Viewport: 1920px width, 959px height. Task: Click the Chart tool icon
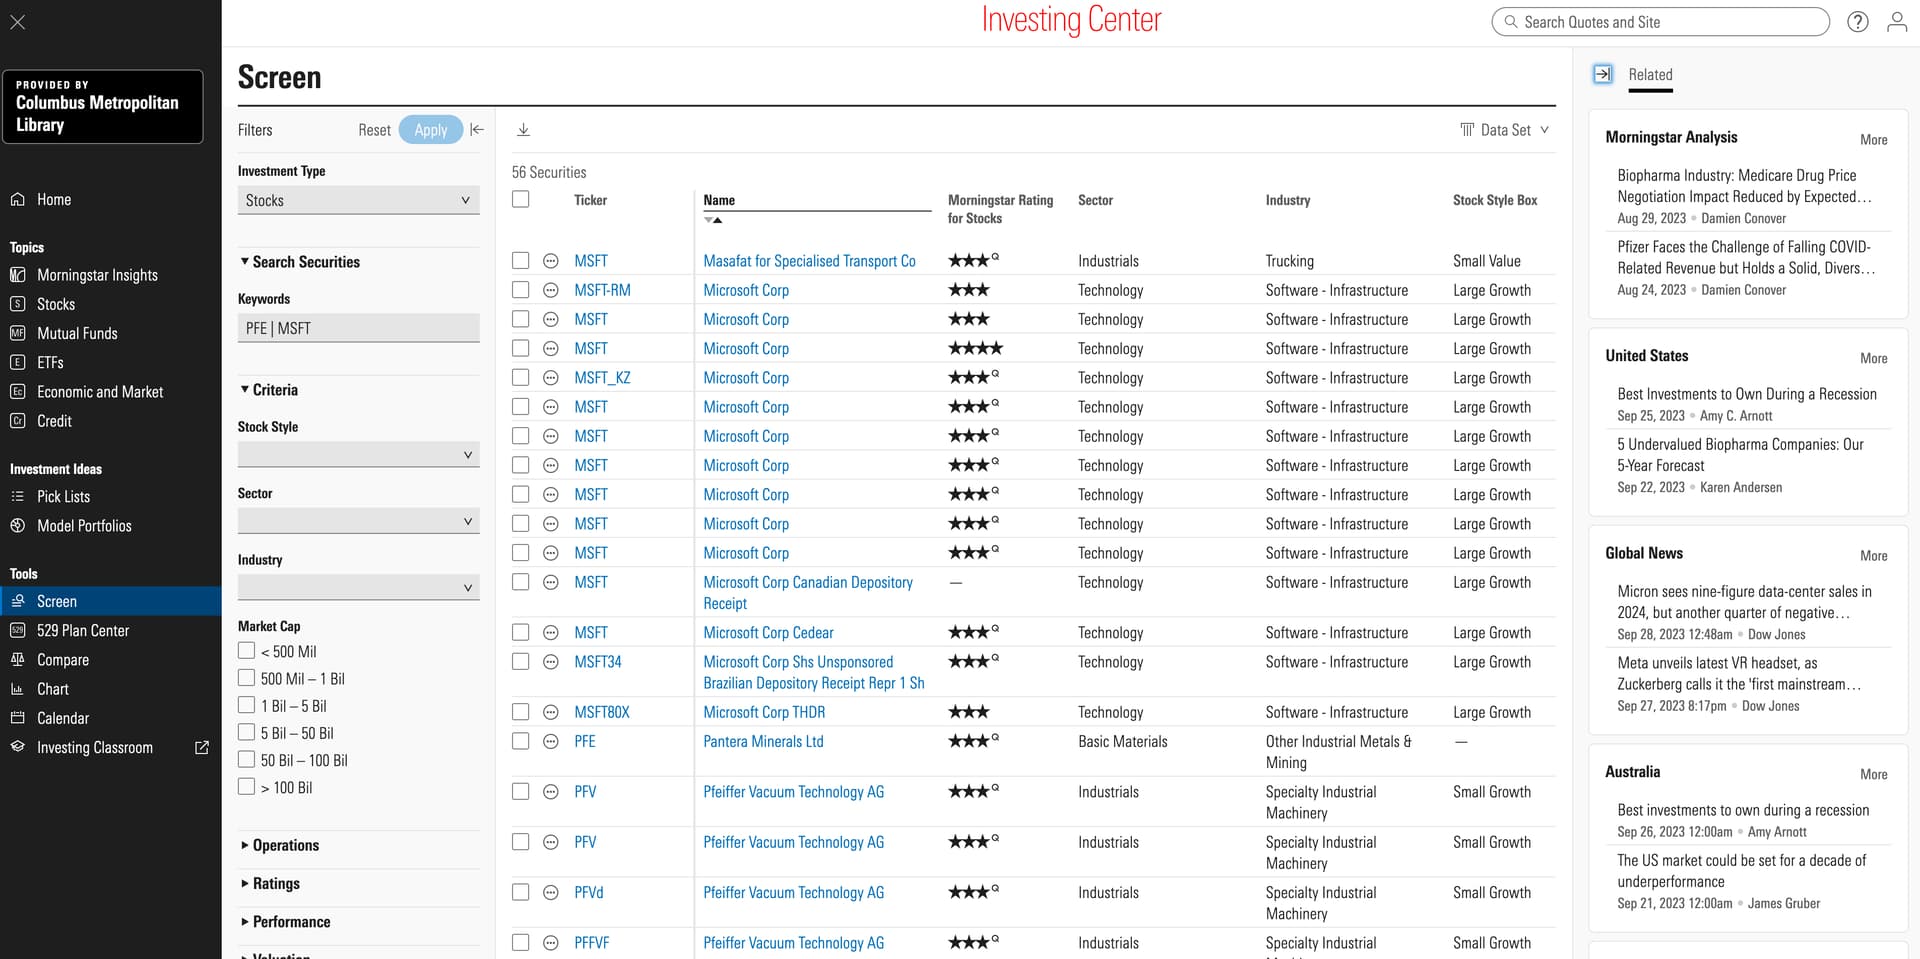(x=17, y=689)
